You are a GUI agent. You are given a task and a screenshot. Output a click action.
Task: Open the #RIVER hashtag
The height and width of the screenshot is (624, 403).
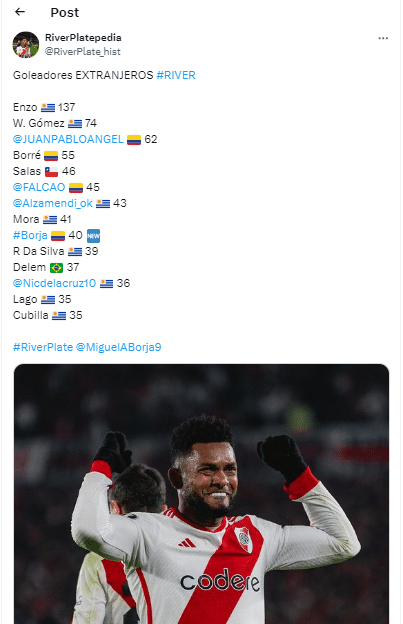click(176, 75)
